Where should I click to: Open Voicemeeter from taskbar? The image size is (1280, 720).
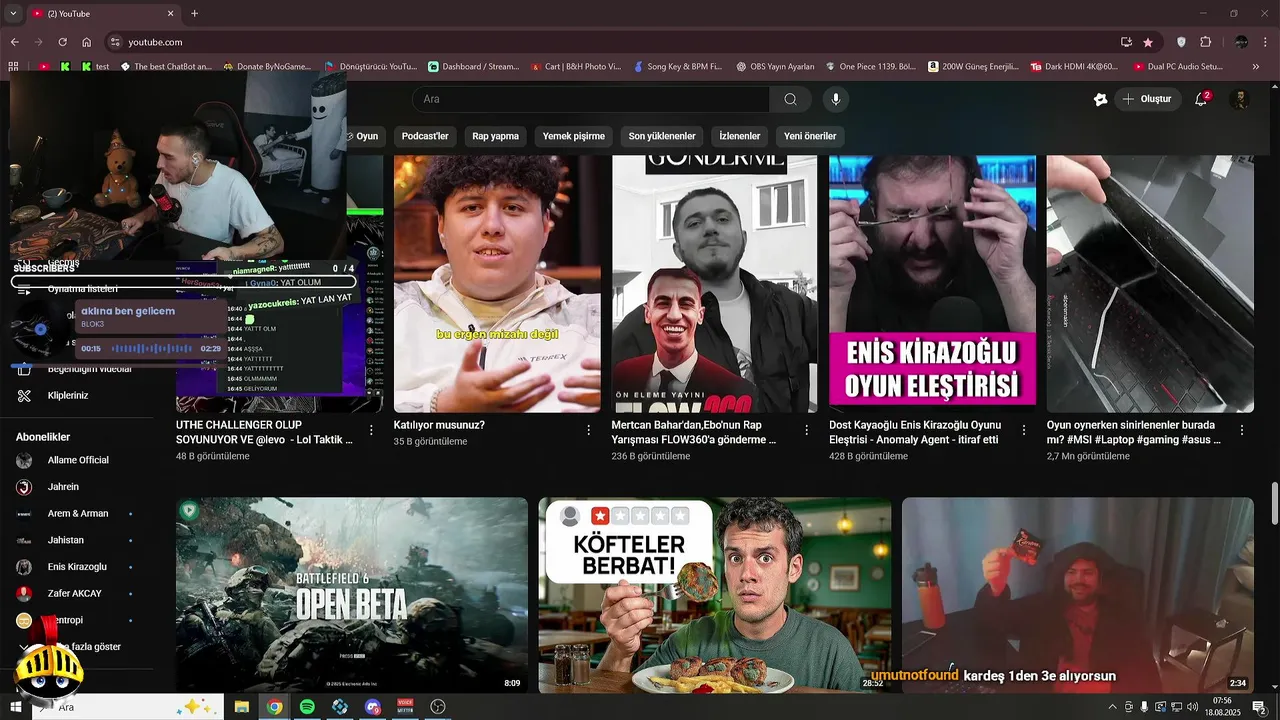point(405,707)
